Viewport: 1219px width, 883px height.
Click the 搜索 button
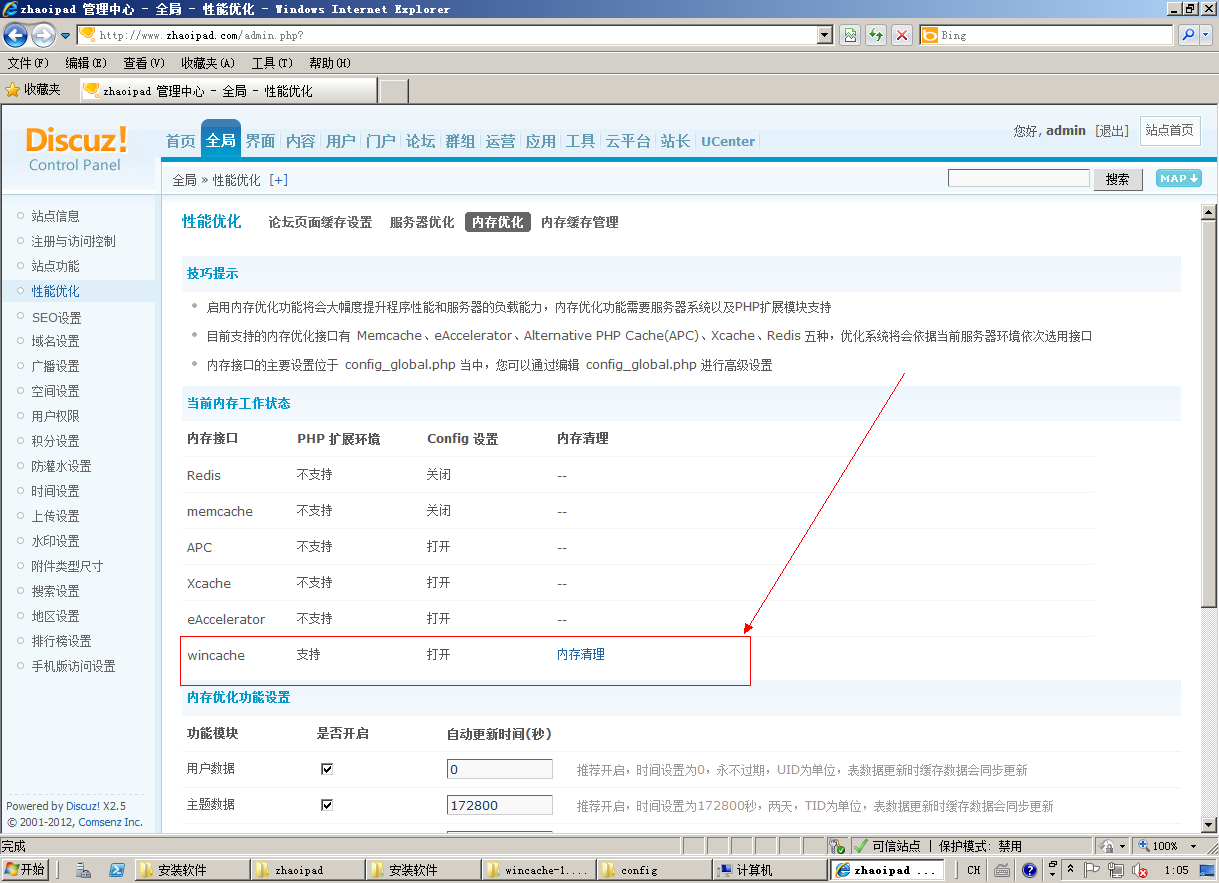1118,179
